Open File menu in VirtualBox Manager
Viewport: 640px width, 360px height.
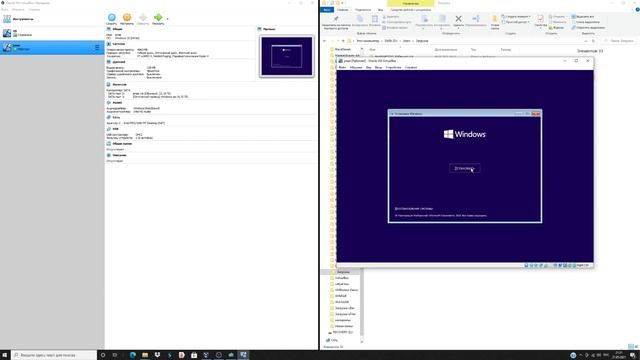pos(4,9)
